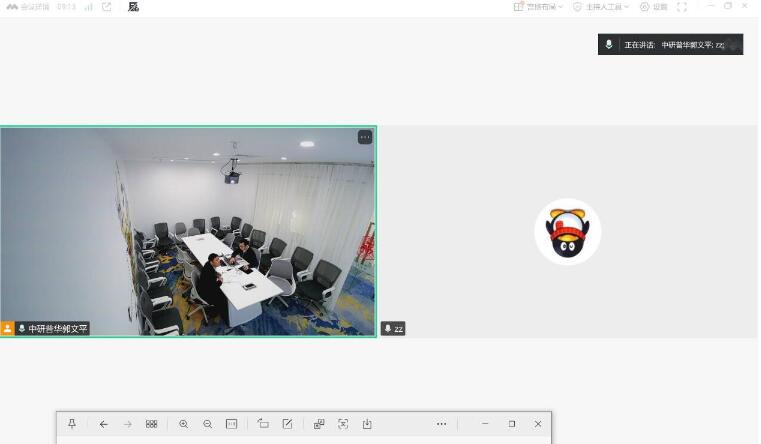Screen dimensions: 761x444
Task: Open the viewer's three-dot more menu
Action: tap(441, 424)
